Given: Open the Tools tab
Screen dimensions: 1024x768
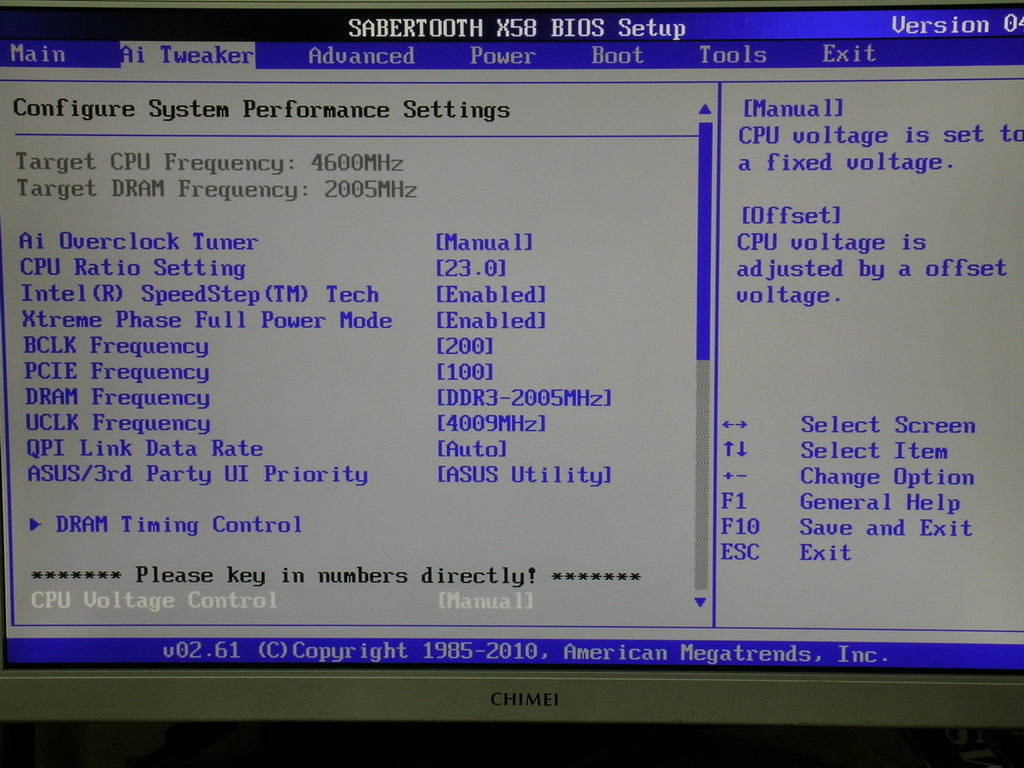Looking at the screenshot, I should coord(733,54).
